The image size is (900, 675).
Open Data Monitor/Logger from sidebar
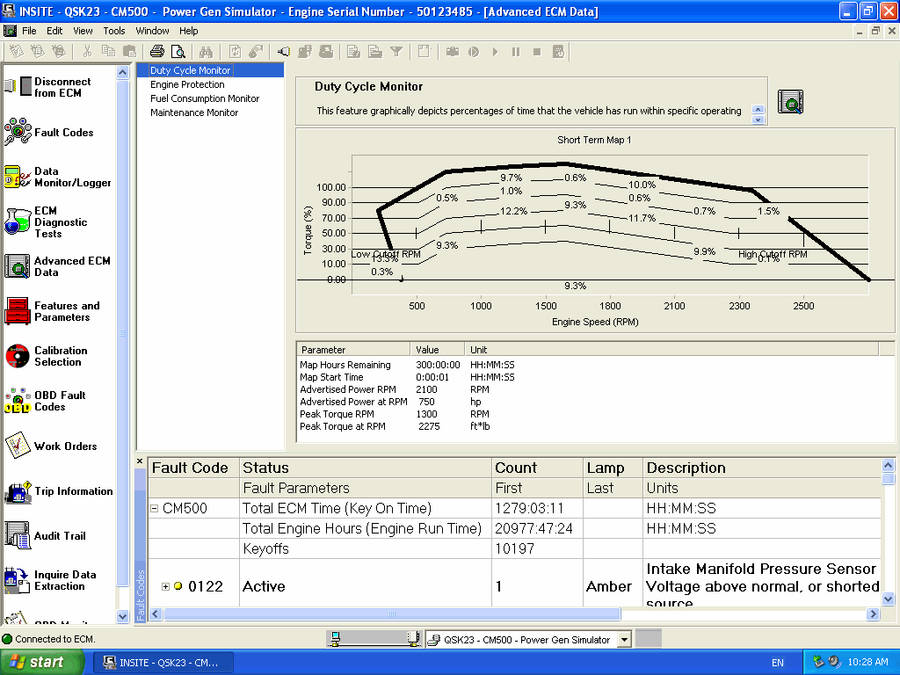(72, 177)
